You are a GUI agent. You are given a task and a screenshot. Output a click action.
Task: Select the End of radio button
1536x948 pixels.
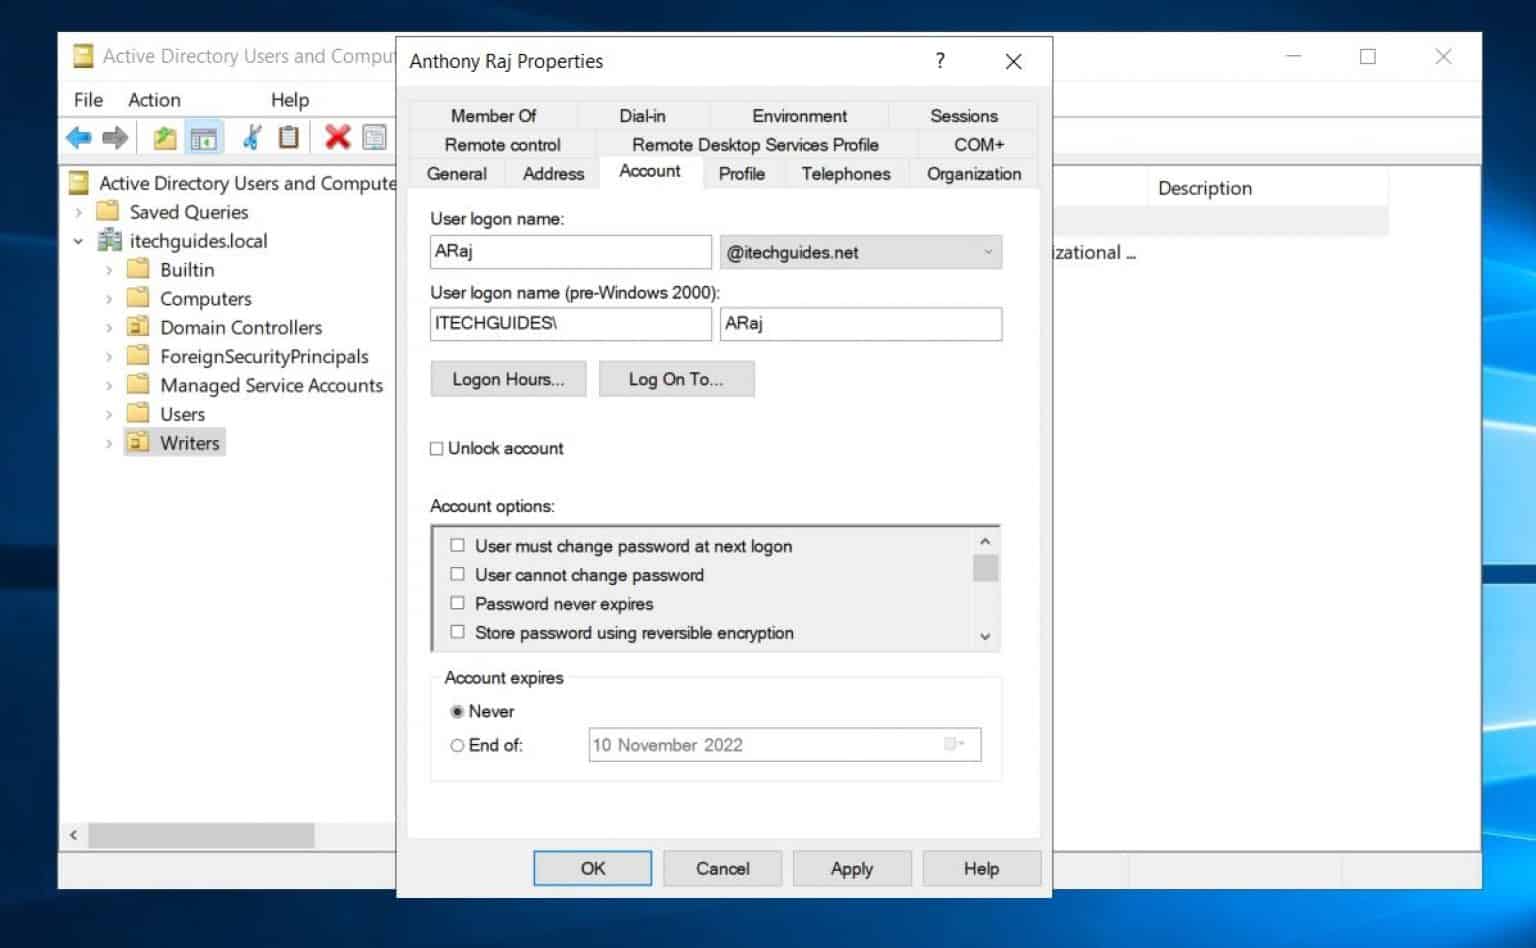point(457,745)
